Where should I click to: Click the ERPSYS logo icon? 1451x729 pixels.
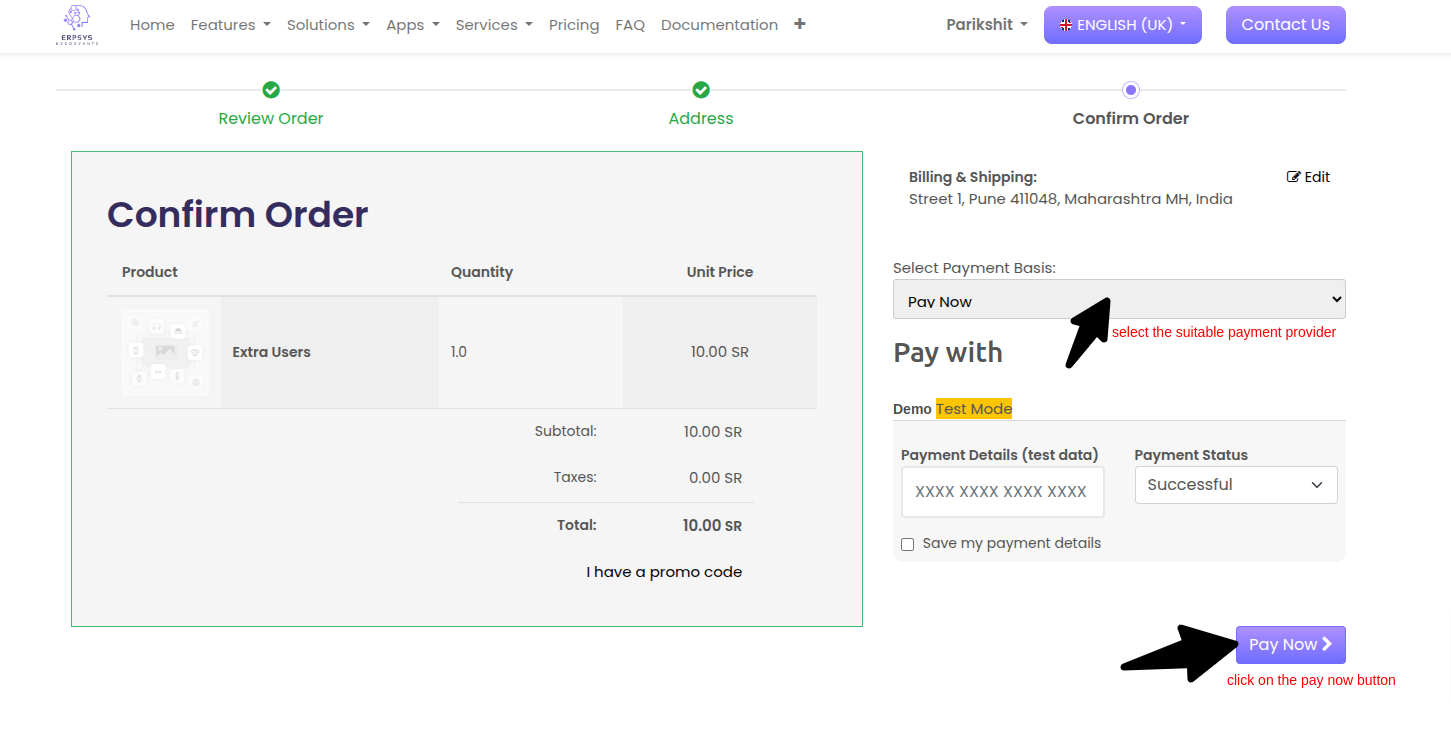[75, 25]
